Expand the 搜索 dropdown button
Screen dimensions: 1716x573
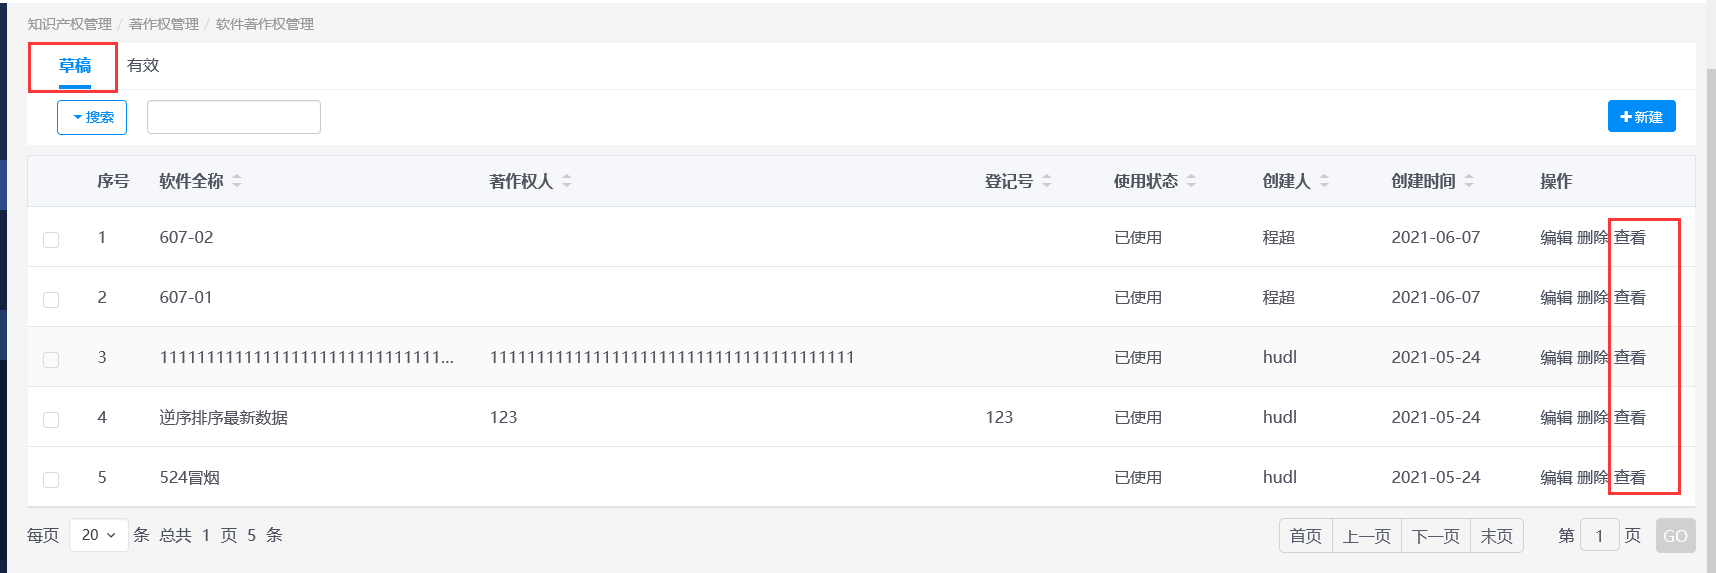[x=92, y=117]
